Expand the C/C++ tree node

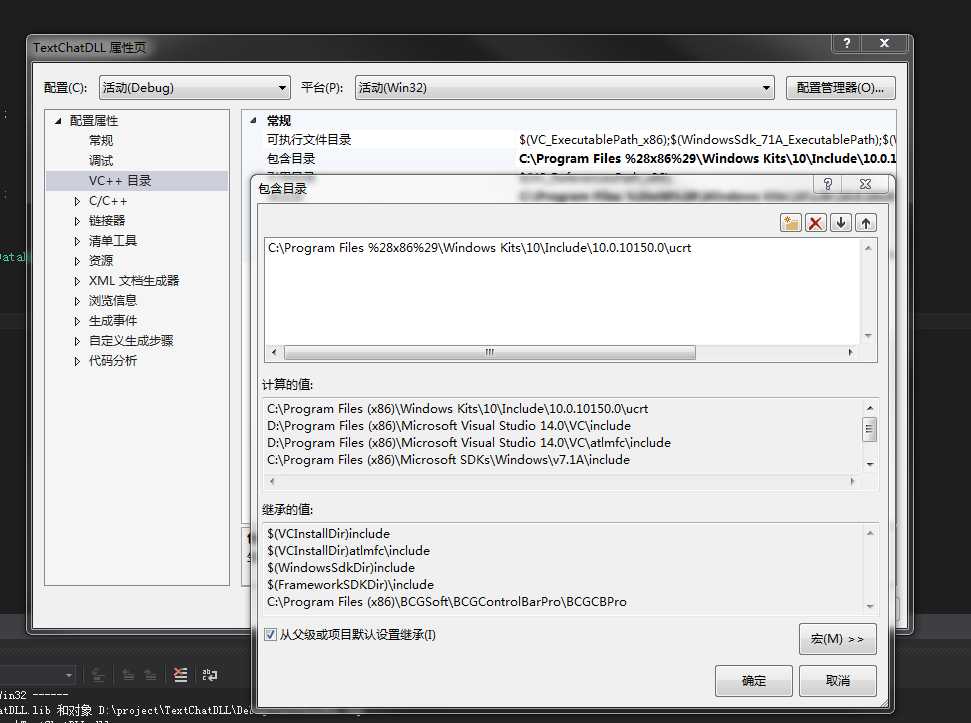point(77,201)
